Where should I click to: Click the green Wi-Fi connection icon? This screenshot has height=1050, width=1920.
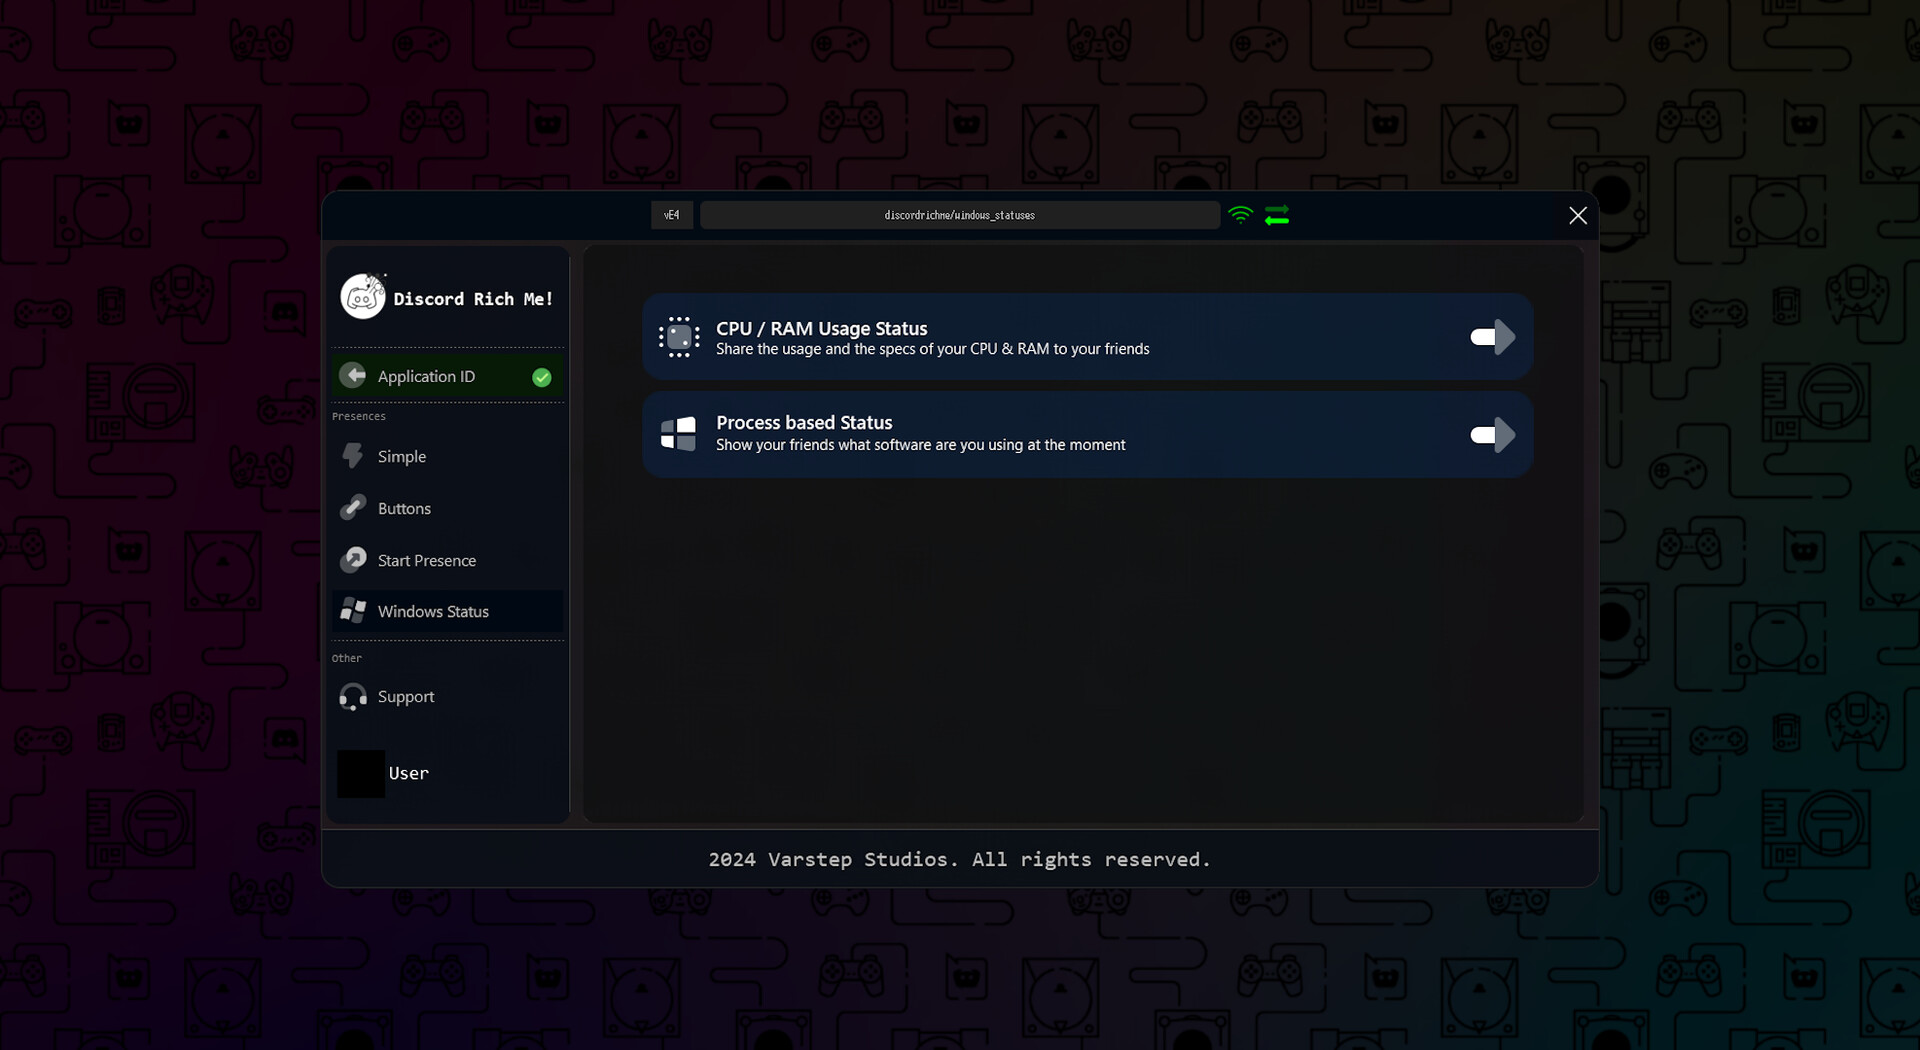pyautogui.click(x=1240, y=215)
